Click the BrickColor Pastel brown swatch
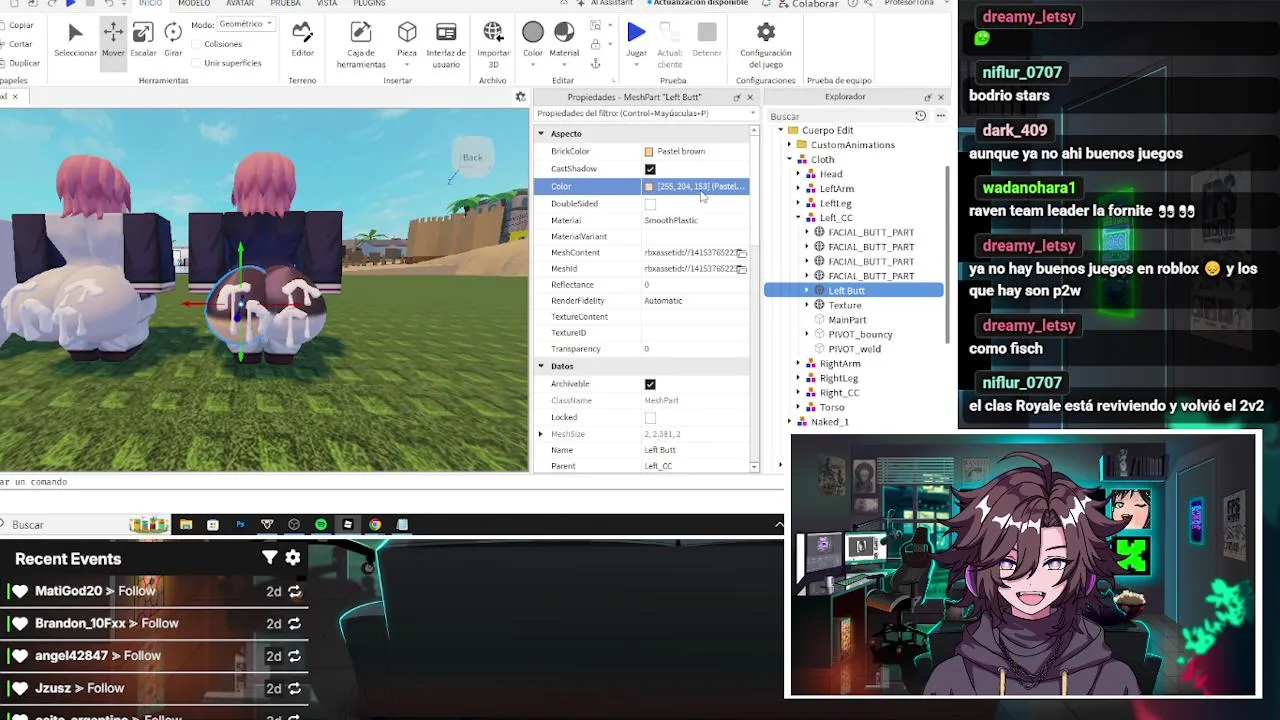 click(649, 152)
